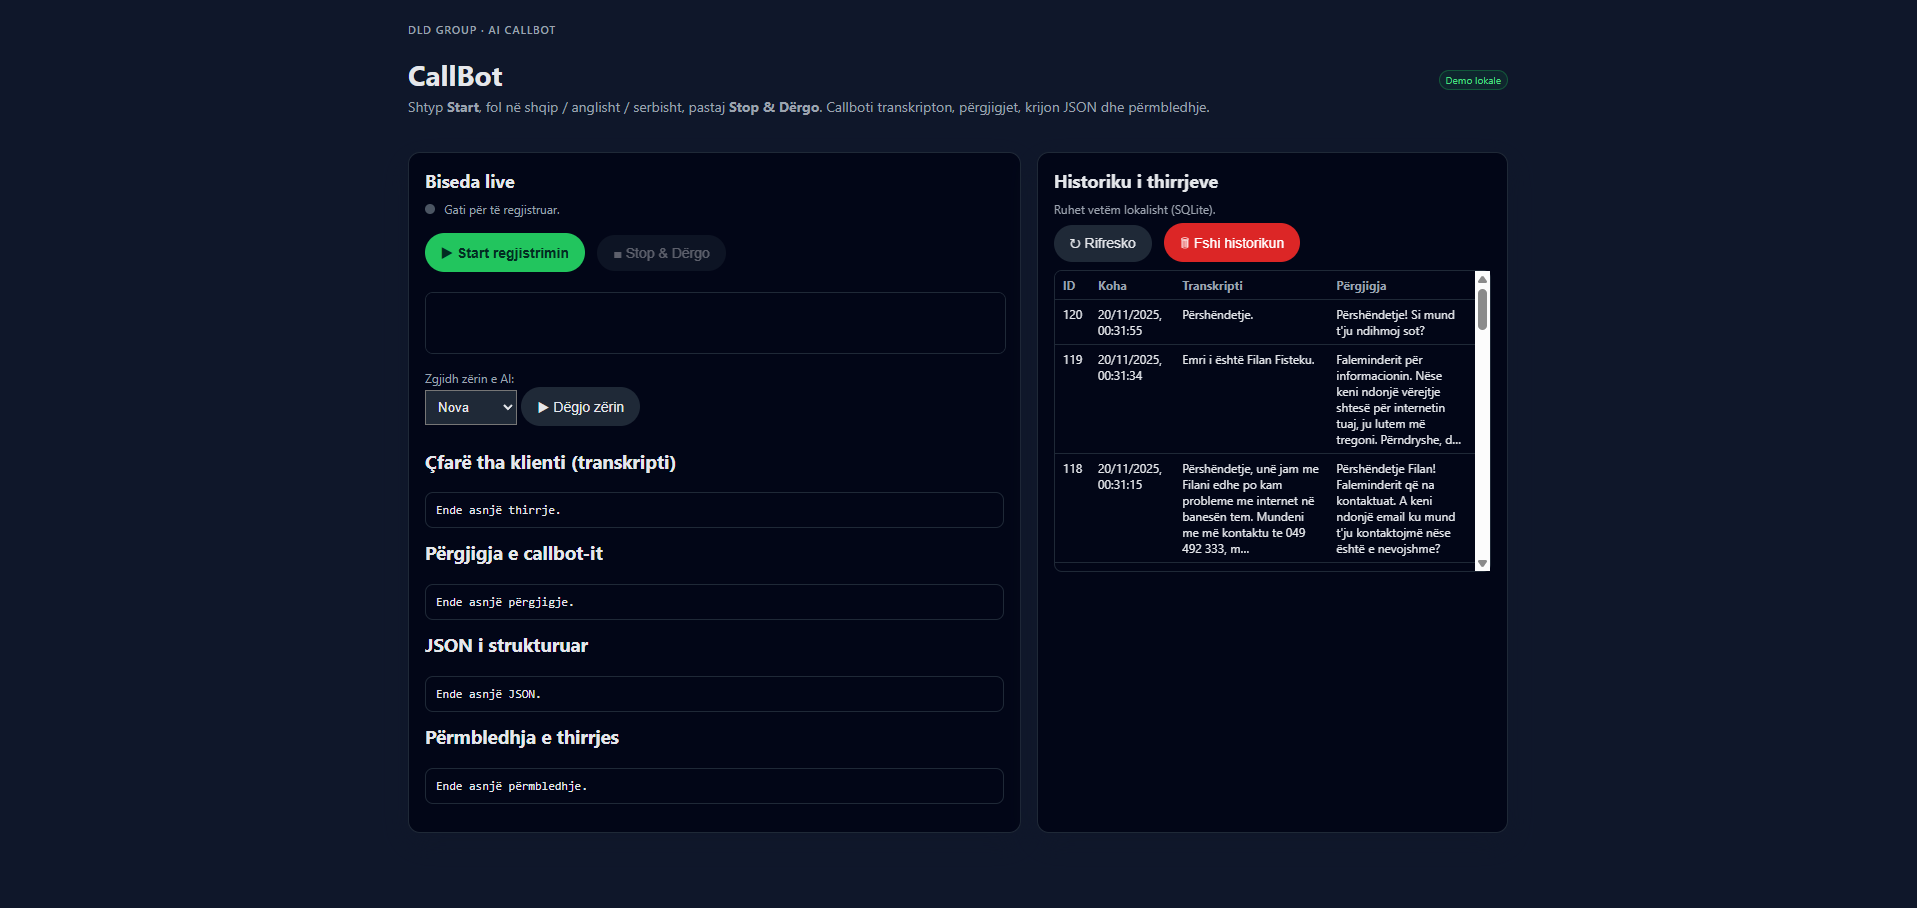Click the structured JSON output box
This screenshot has height=908, width=1917.
[714, 694]
